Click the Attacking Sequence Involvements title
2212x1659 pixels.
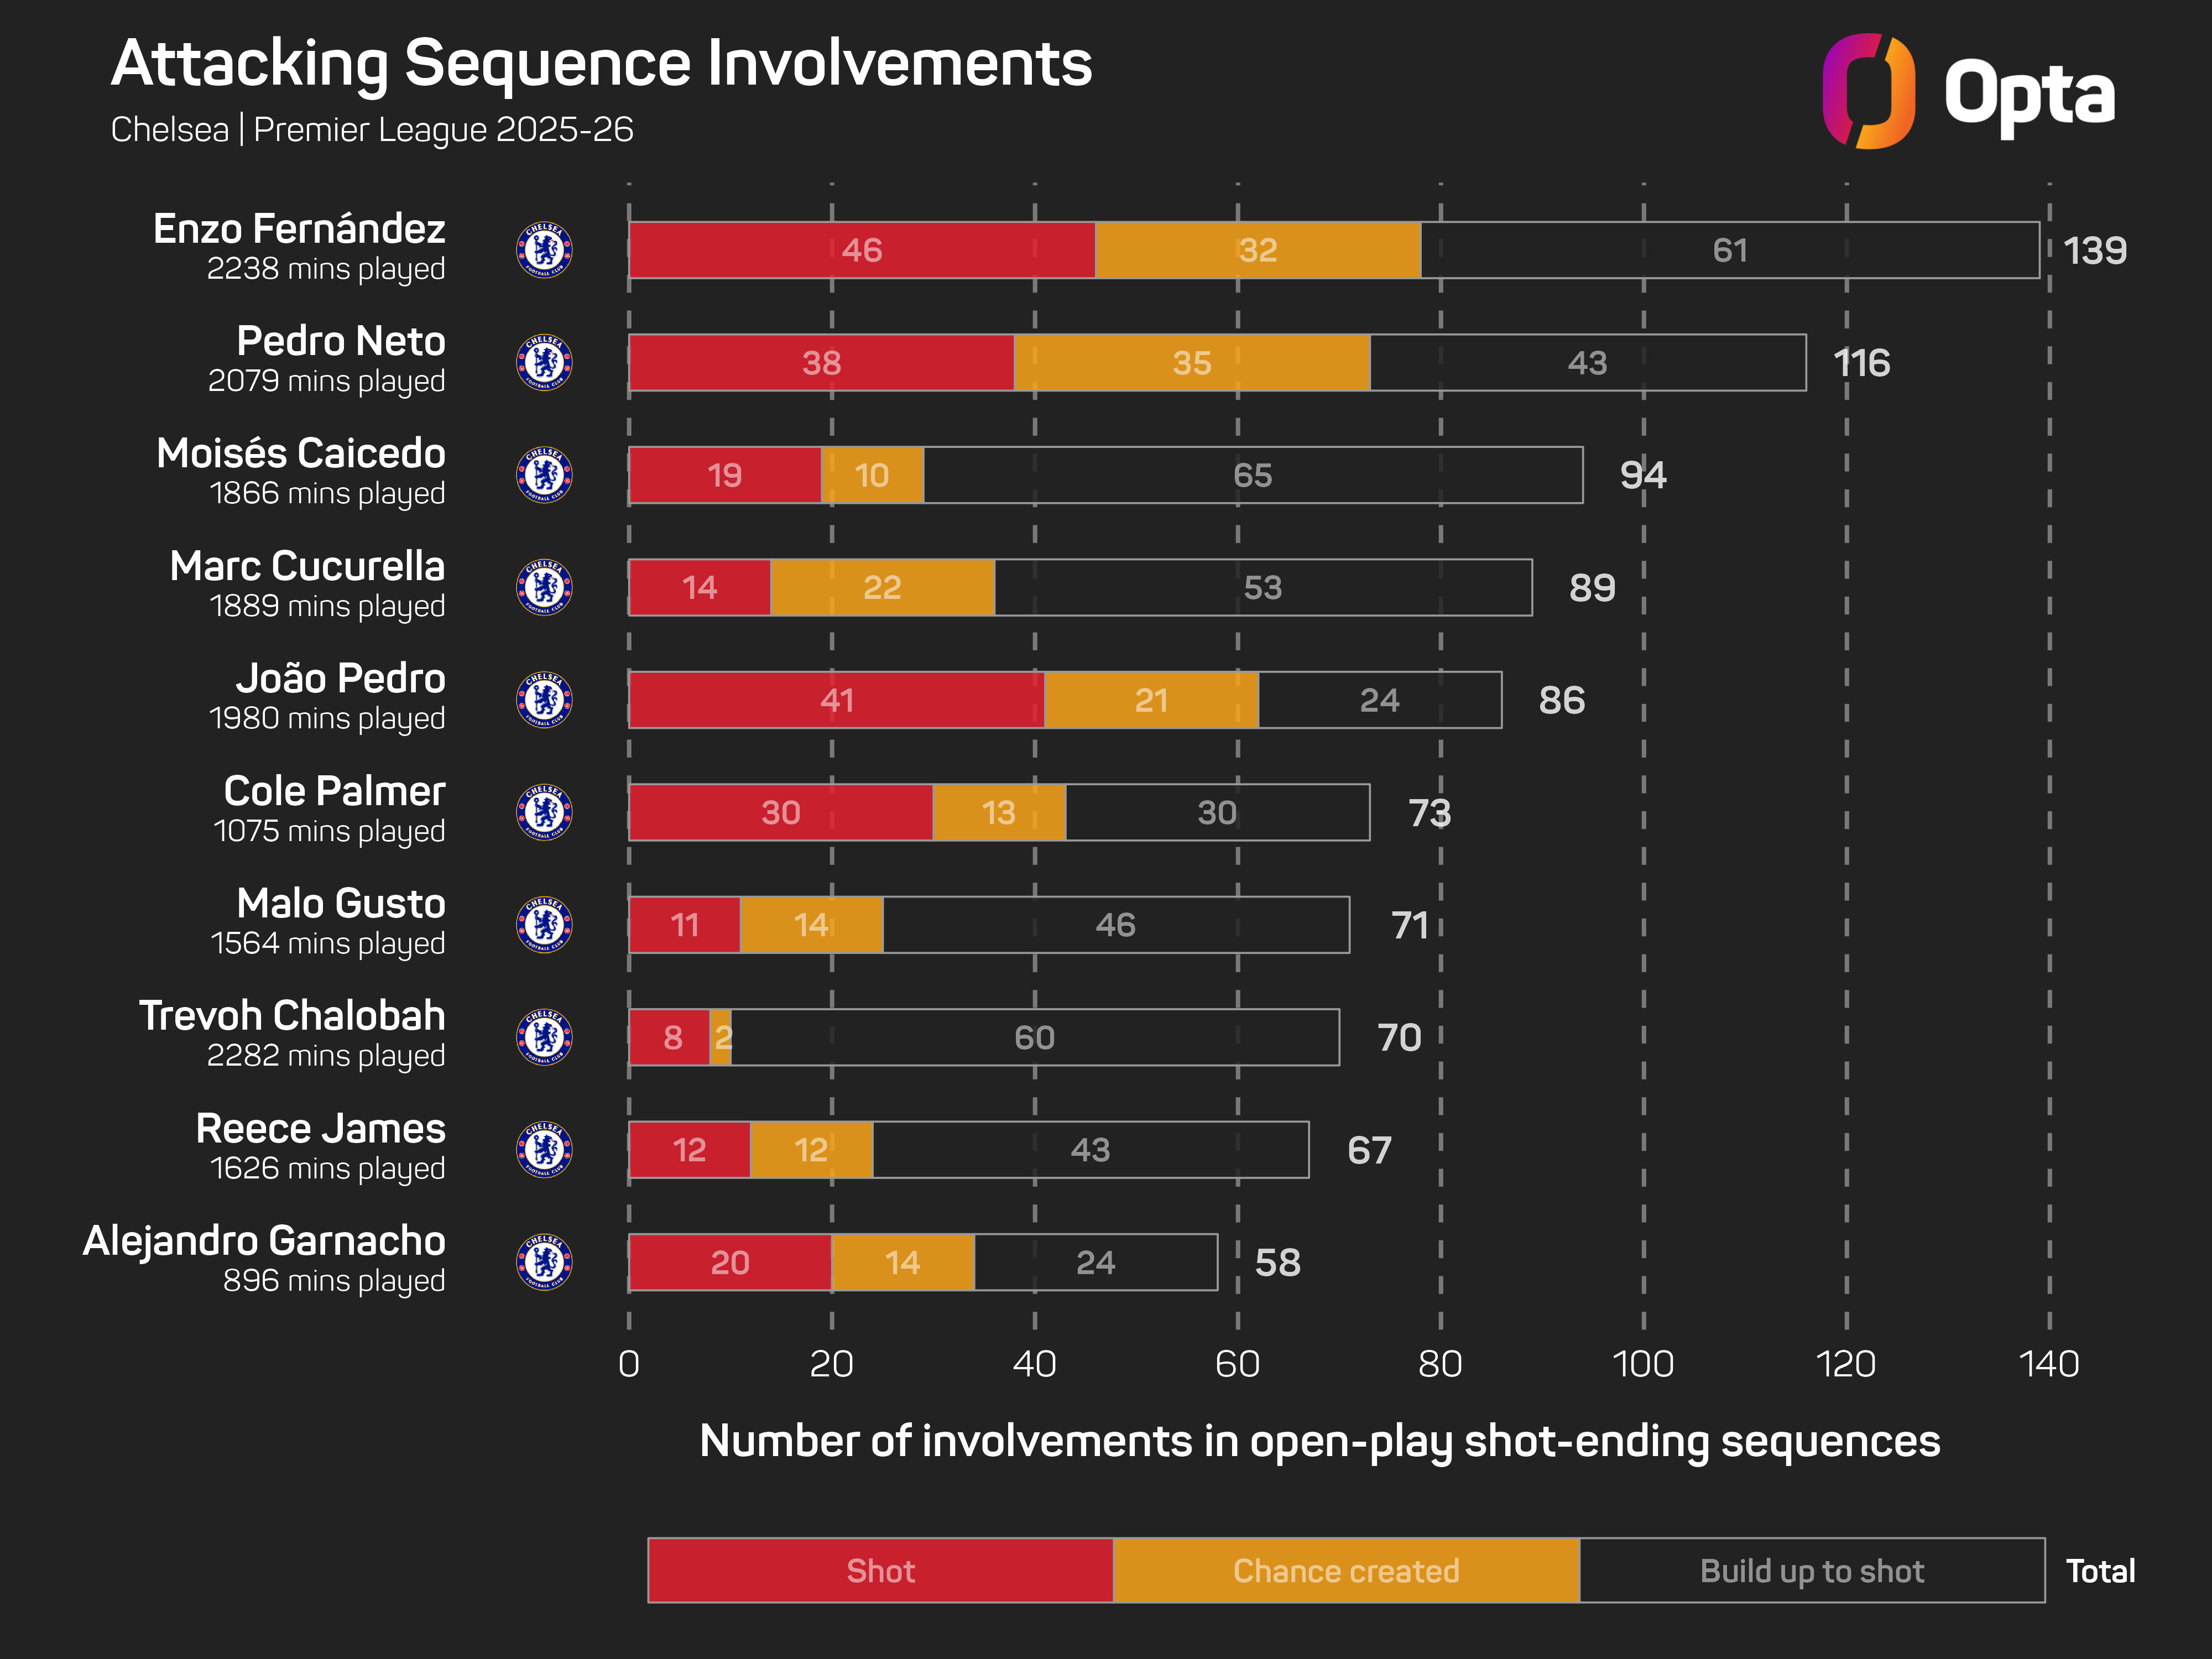[601, 63]
